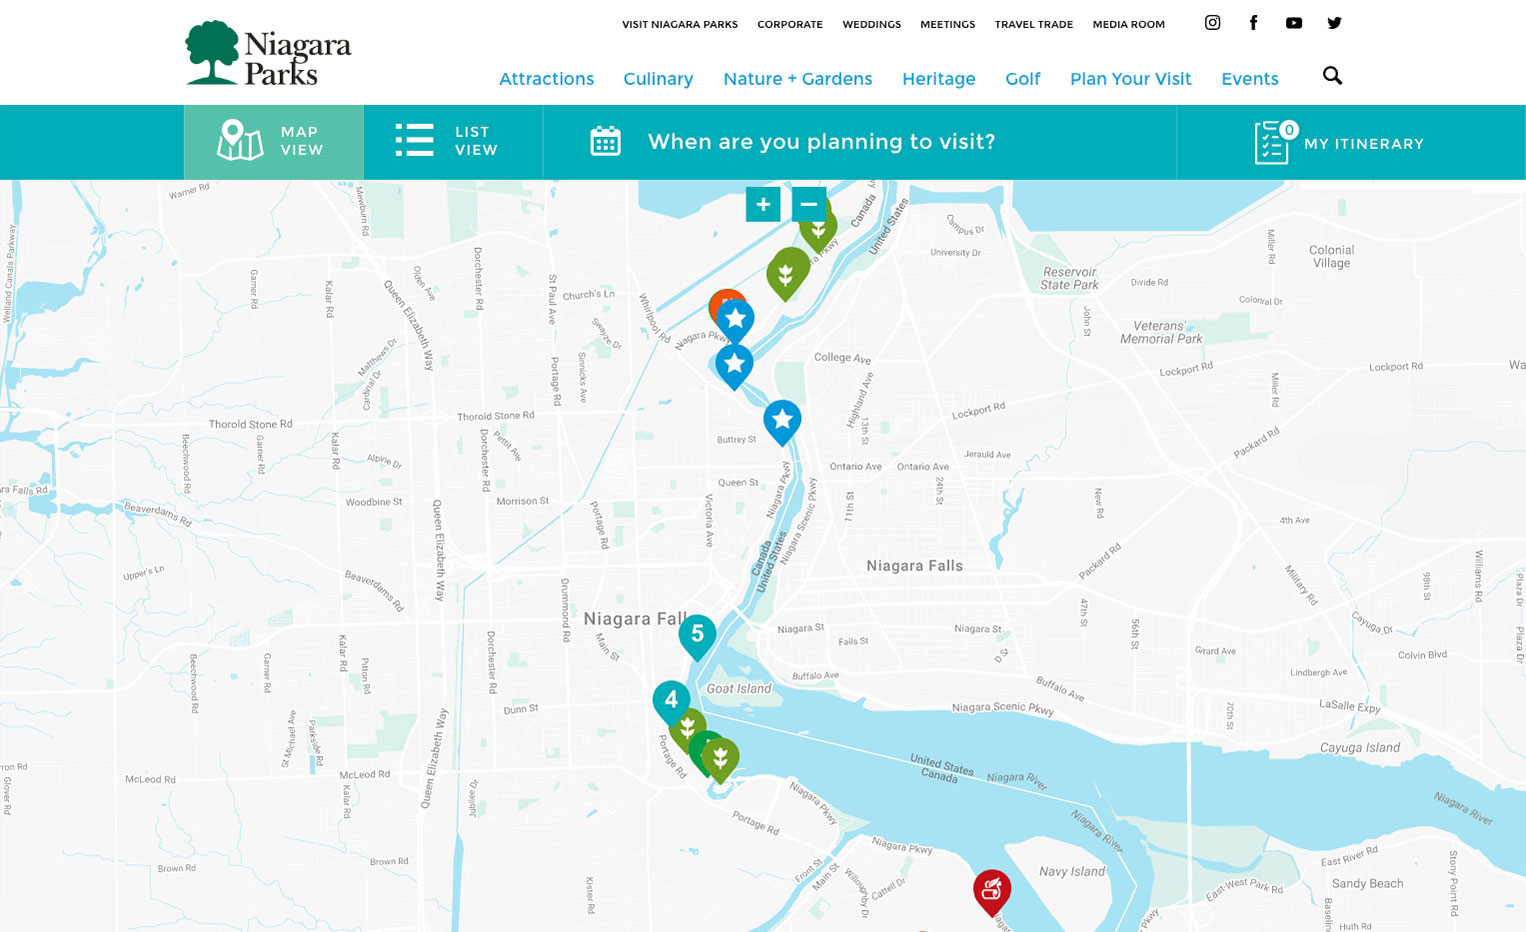The height and width of the screenshot is (932, 1526).
Task: Open the Corporate link
Action: tap(790, 24)
